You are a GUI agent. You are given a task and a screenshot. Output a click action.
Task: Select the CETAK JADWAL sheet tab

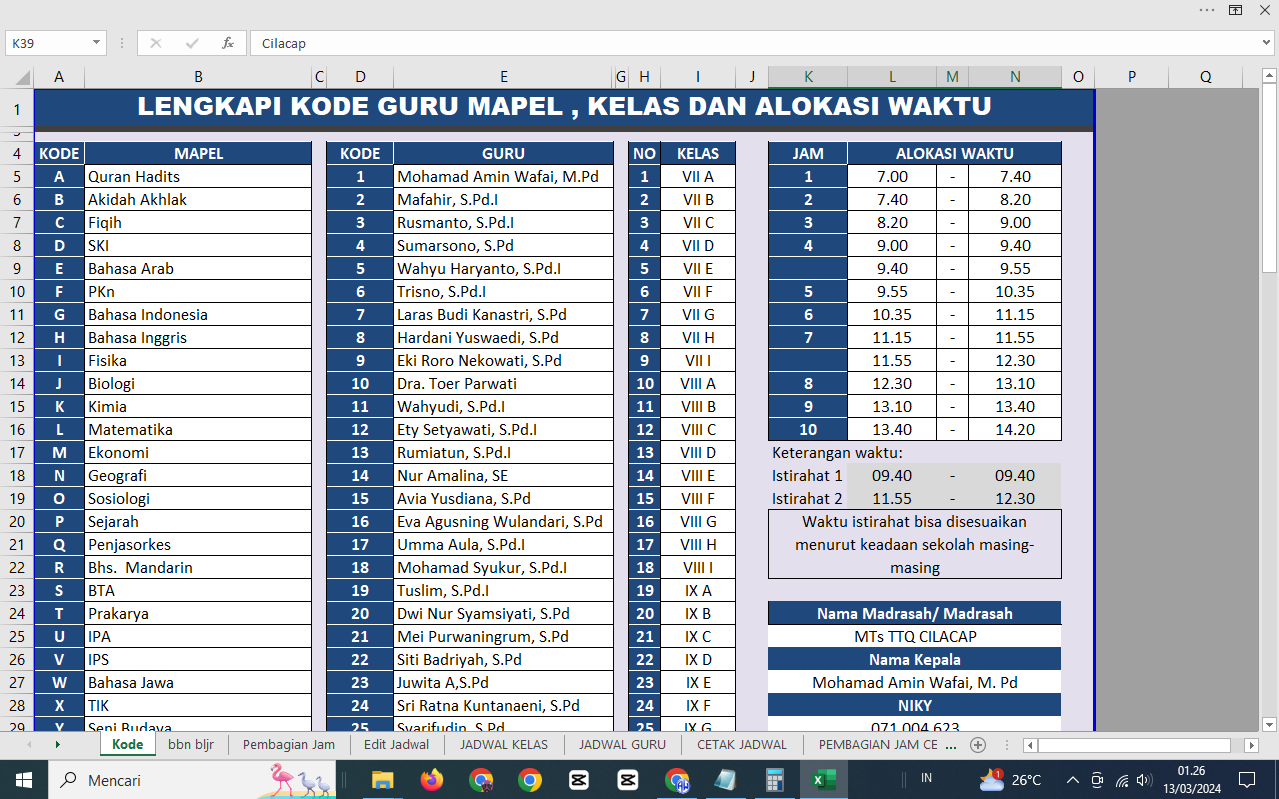(742, 745)
